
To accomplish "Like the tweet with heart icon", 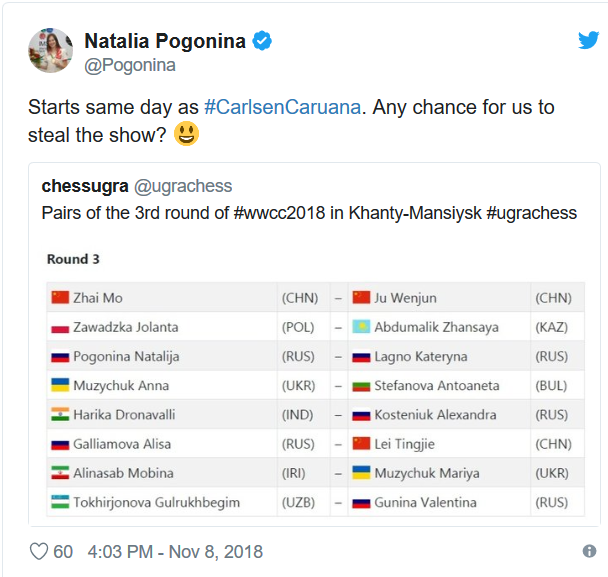I will coord(39,551).
